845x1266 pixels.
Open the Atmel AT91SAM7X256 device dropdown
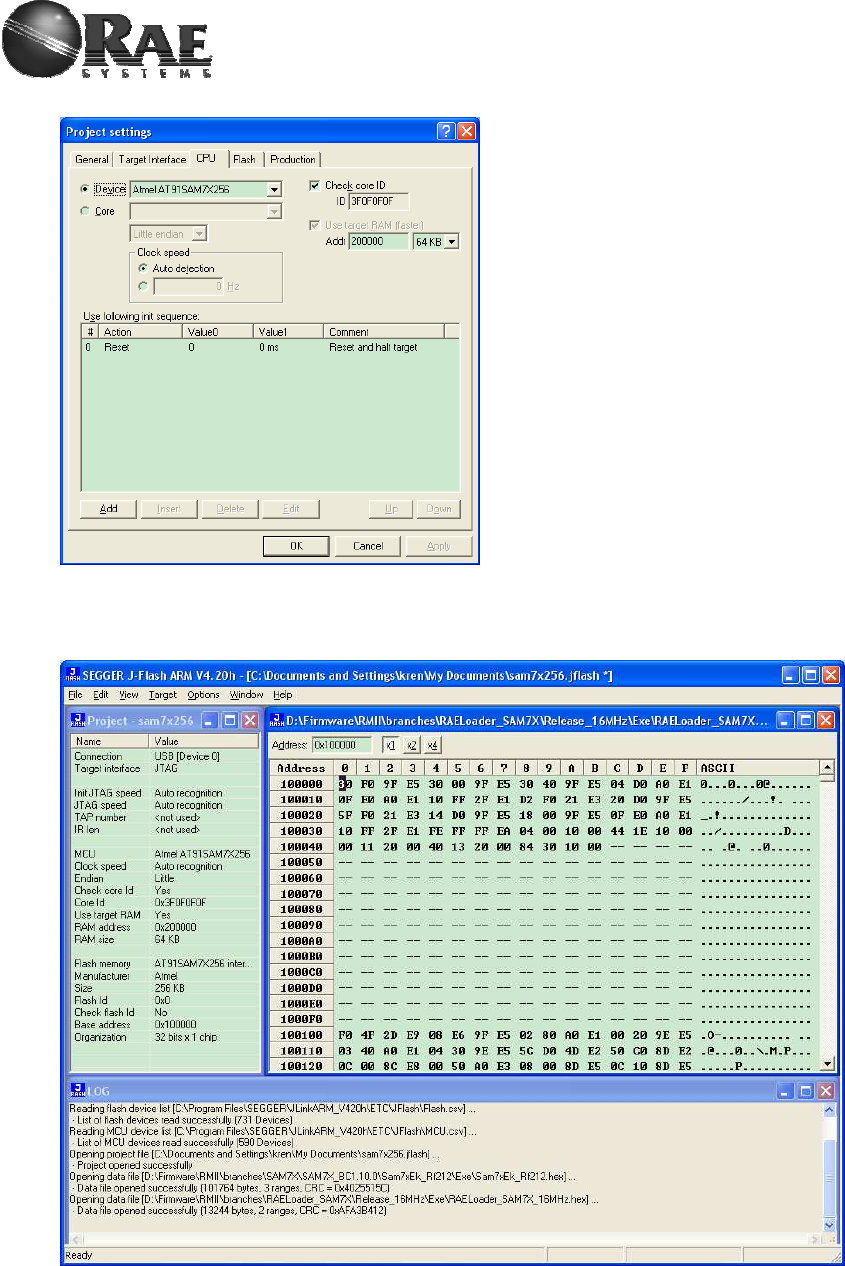pos(274,189)
